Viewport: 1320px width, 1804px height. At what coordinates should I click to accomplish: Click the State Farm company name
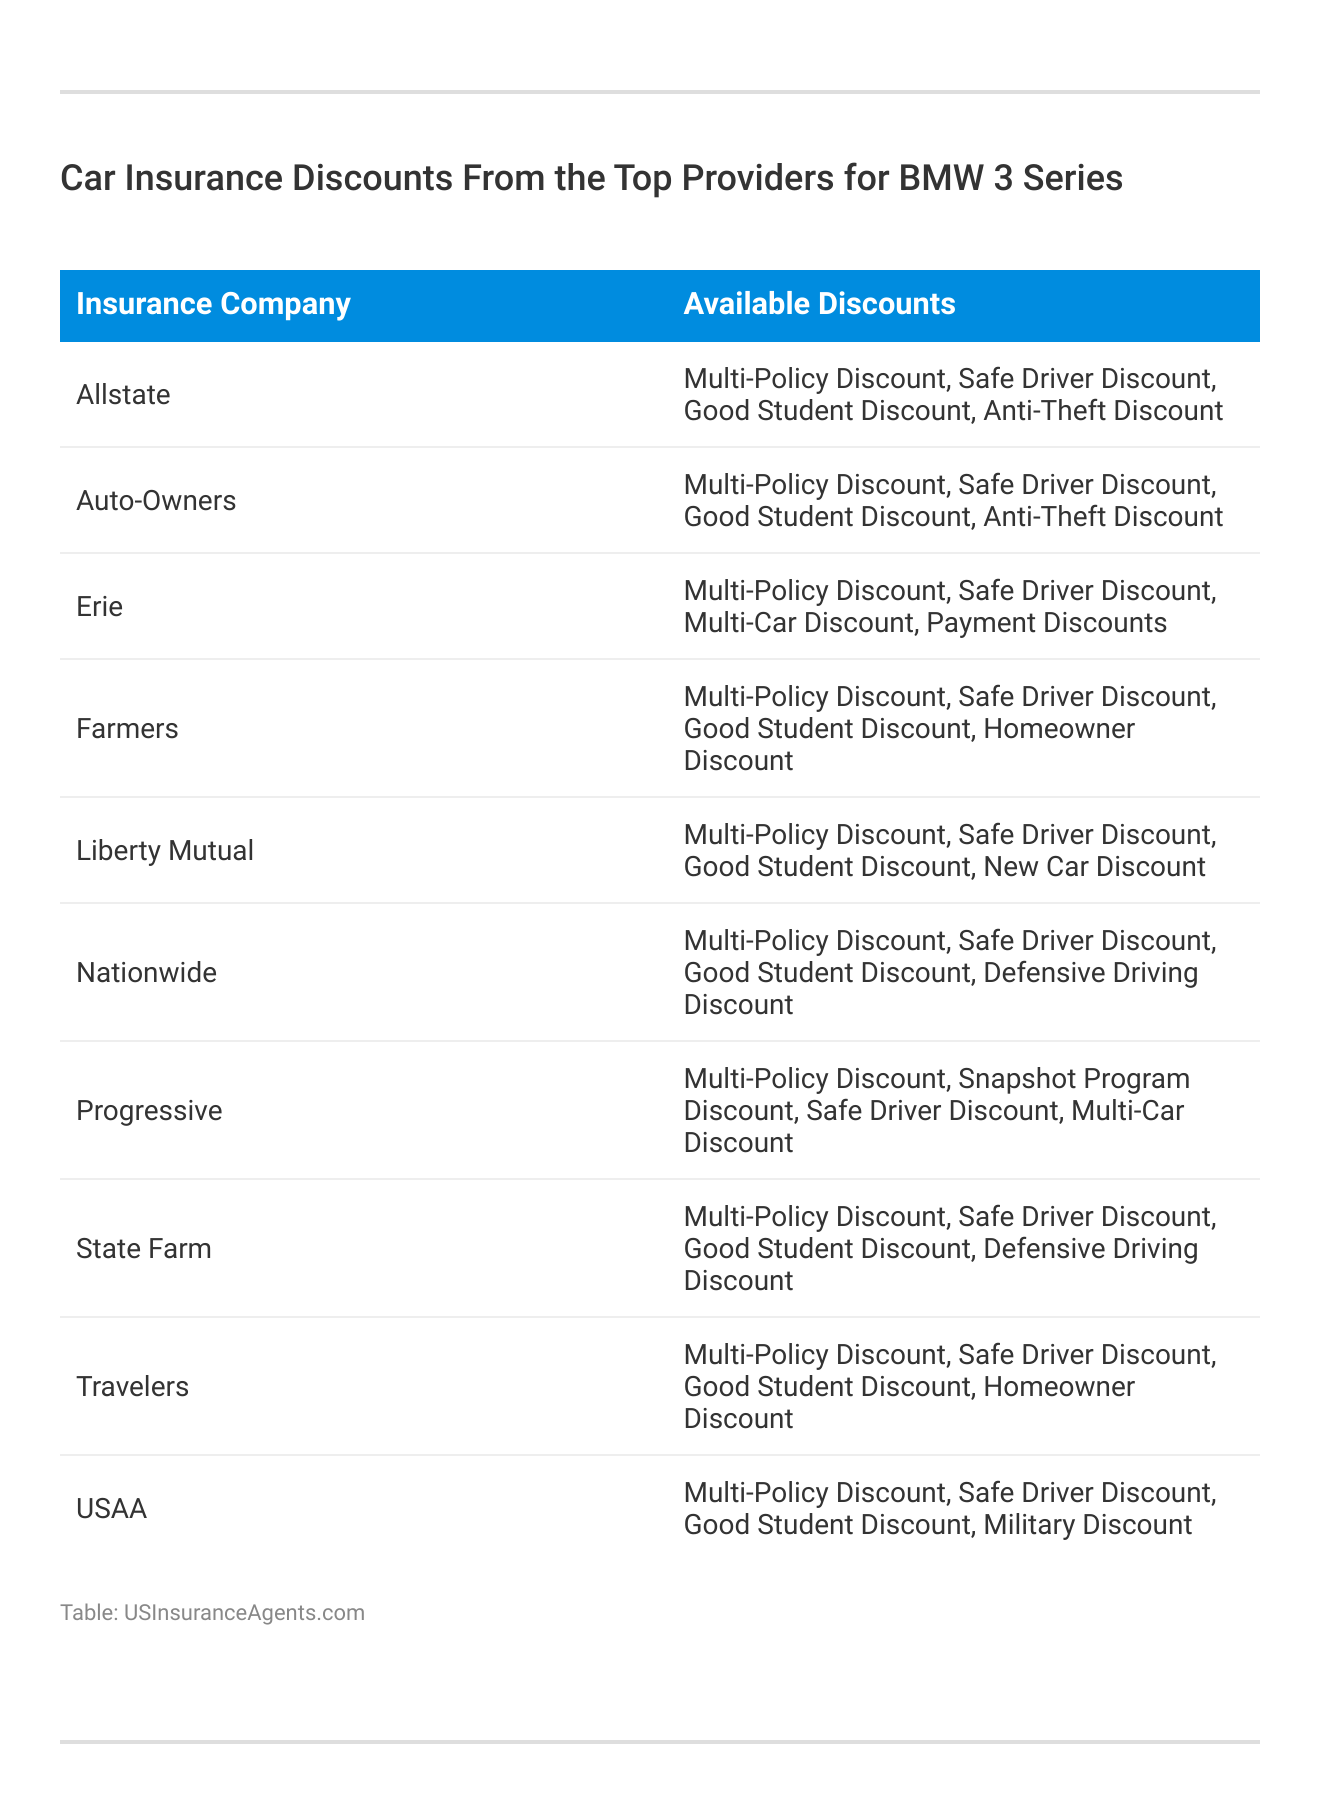coord(144,1249)
